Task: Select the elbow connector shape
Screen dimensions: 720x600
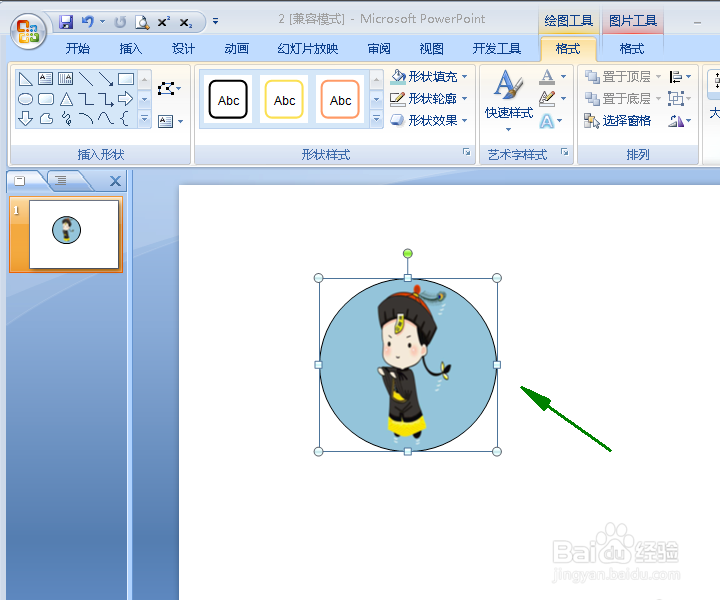Action: (86, 99)
